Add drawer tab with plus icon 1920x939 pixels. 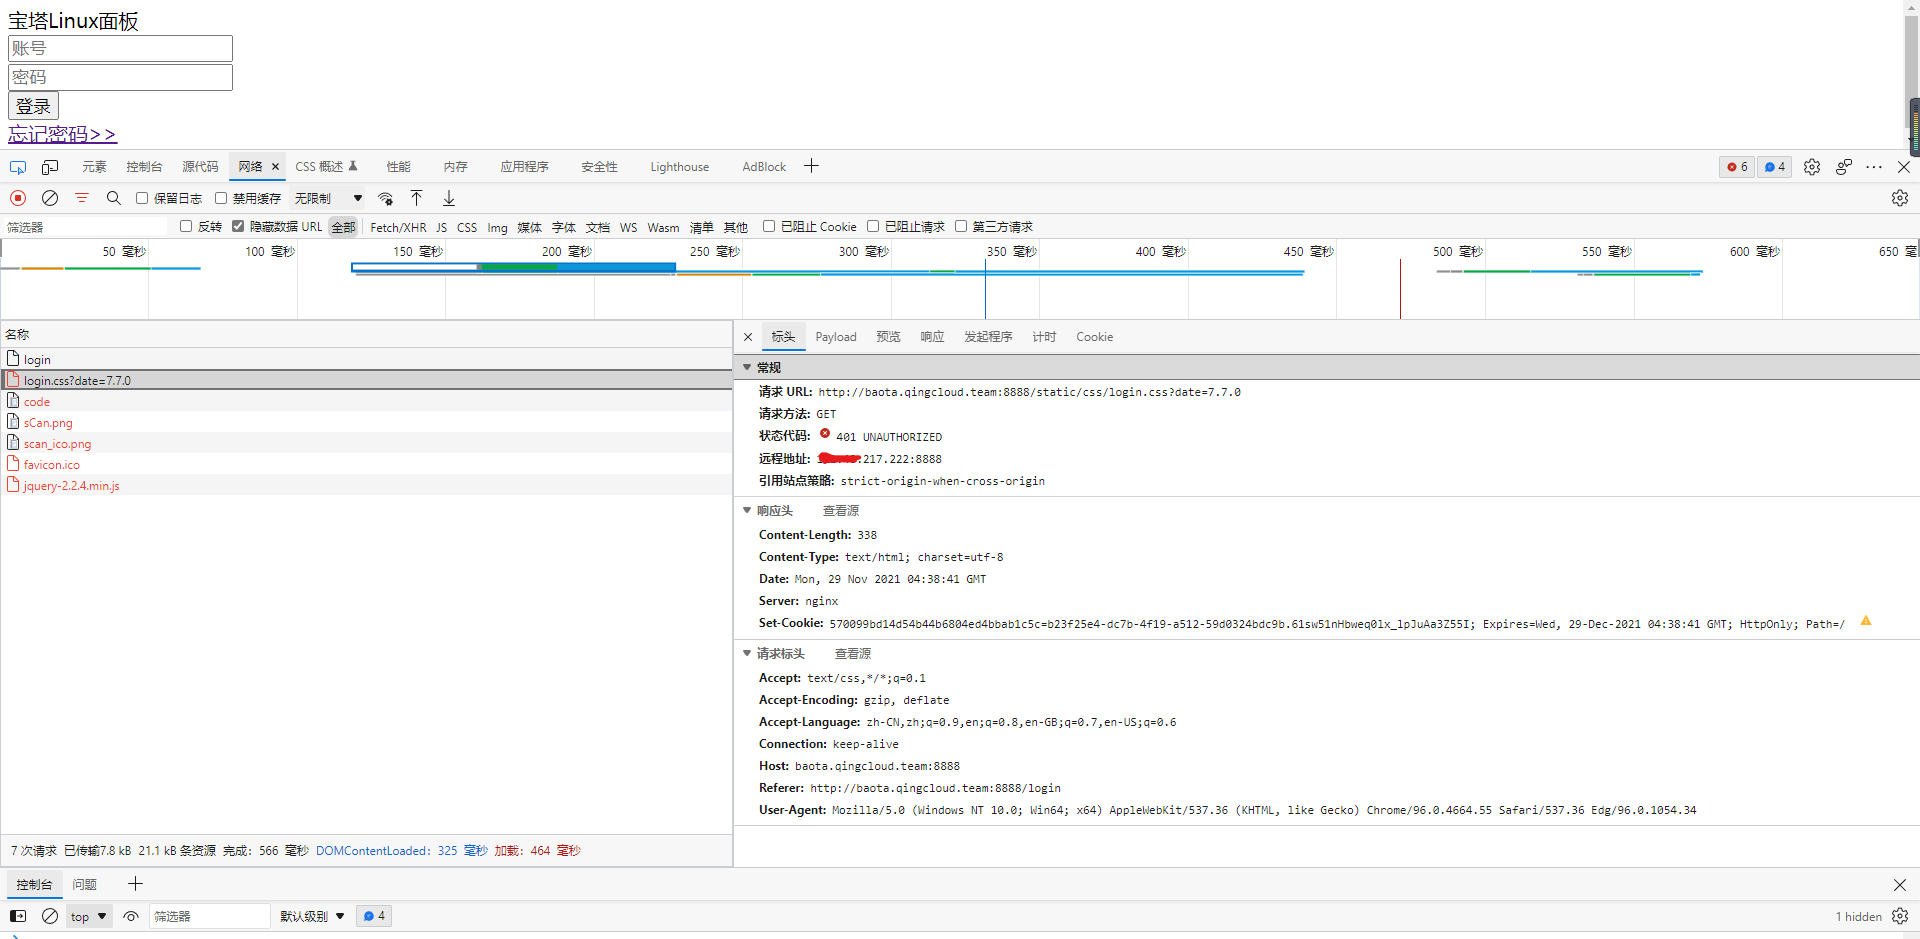pyautogui.click(x=135, y=884)
